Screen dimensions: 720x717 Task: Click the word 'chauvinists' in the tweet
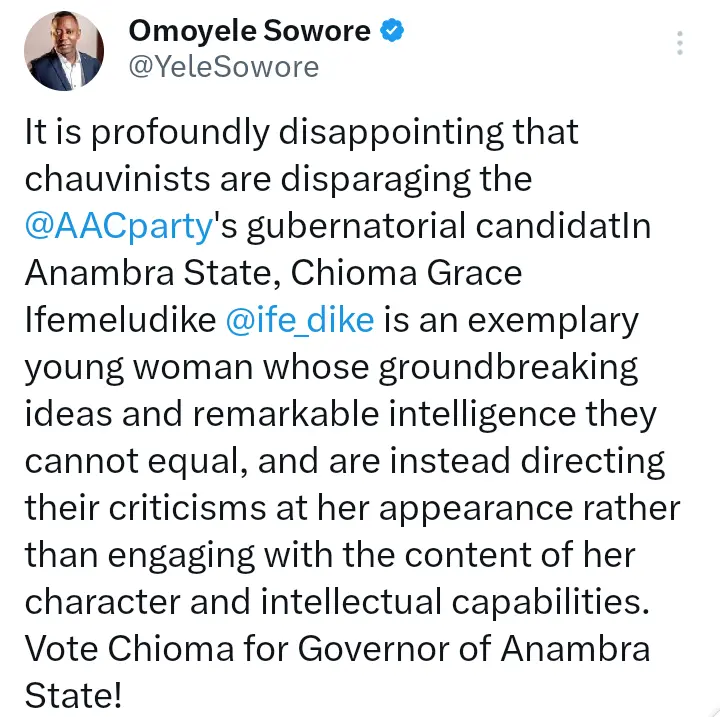126,179
